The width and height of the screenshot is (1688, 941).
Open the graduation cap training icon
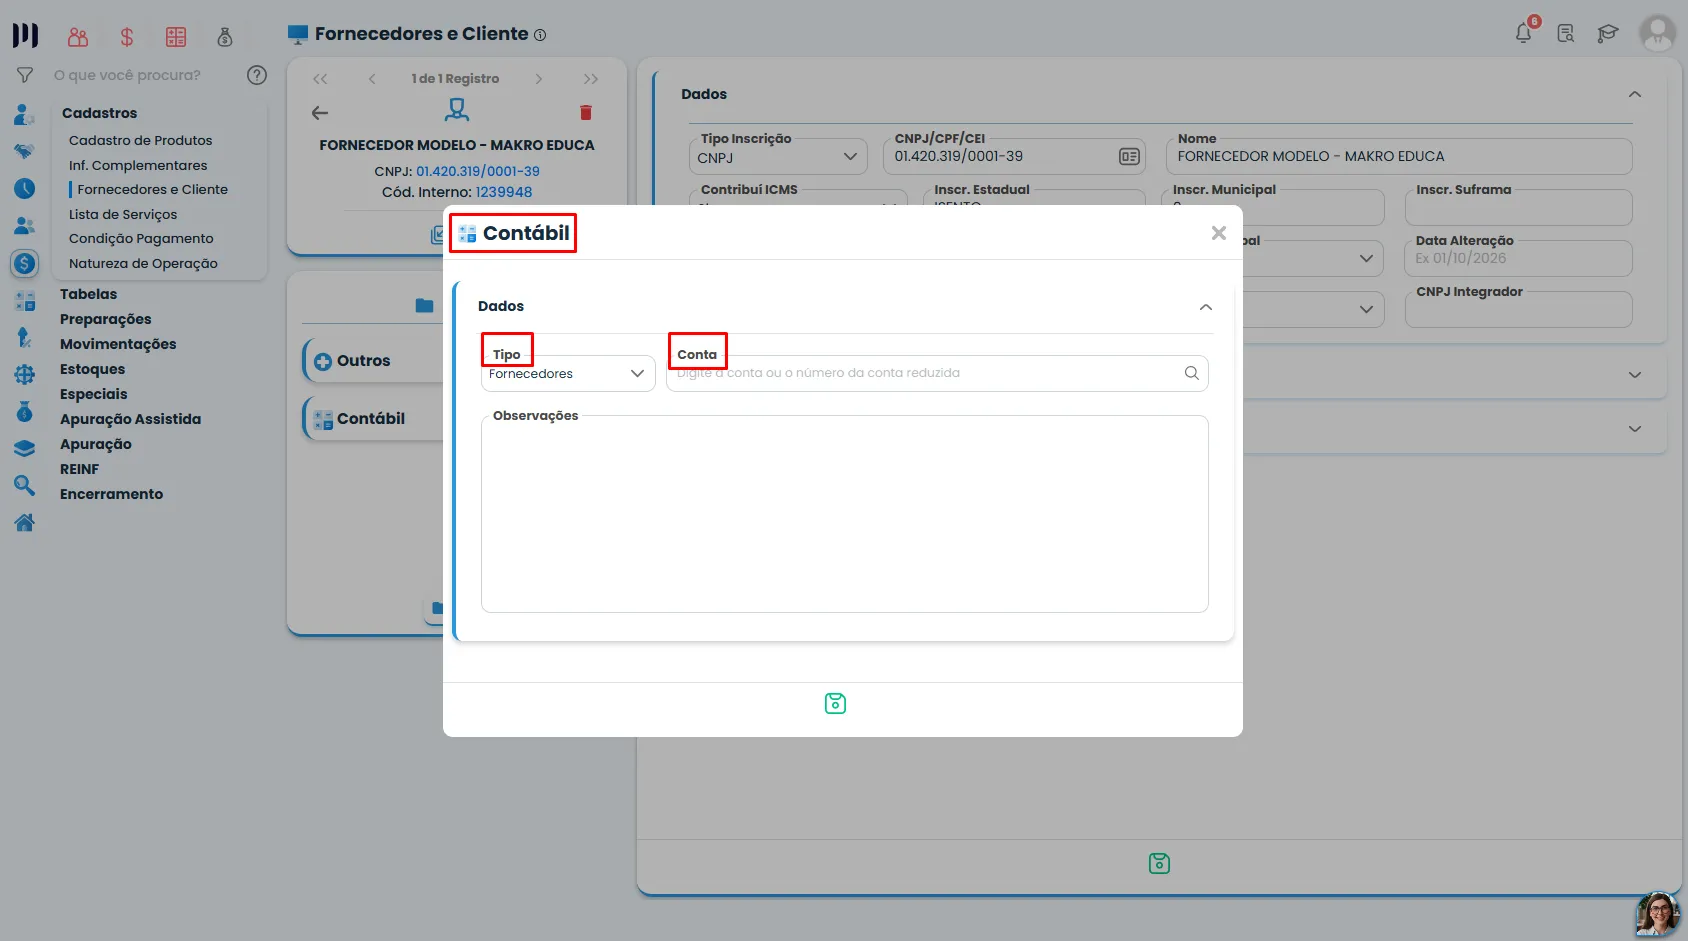point(1608,33)
